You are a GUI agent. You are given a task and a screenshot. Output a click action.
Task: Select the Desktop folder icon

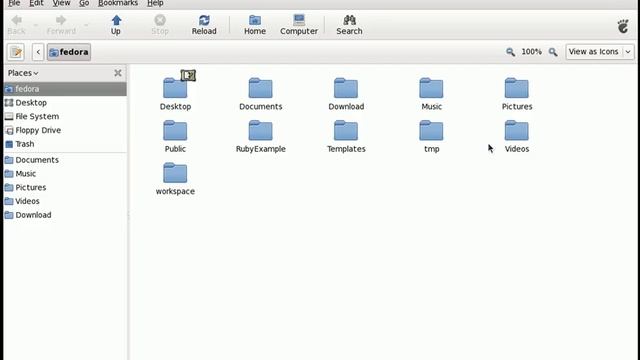pyautogui.click(x=175, y=88)
